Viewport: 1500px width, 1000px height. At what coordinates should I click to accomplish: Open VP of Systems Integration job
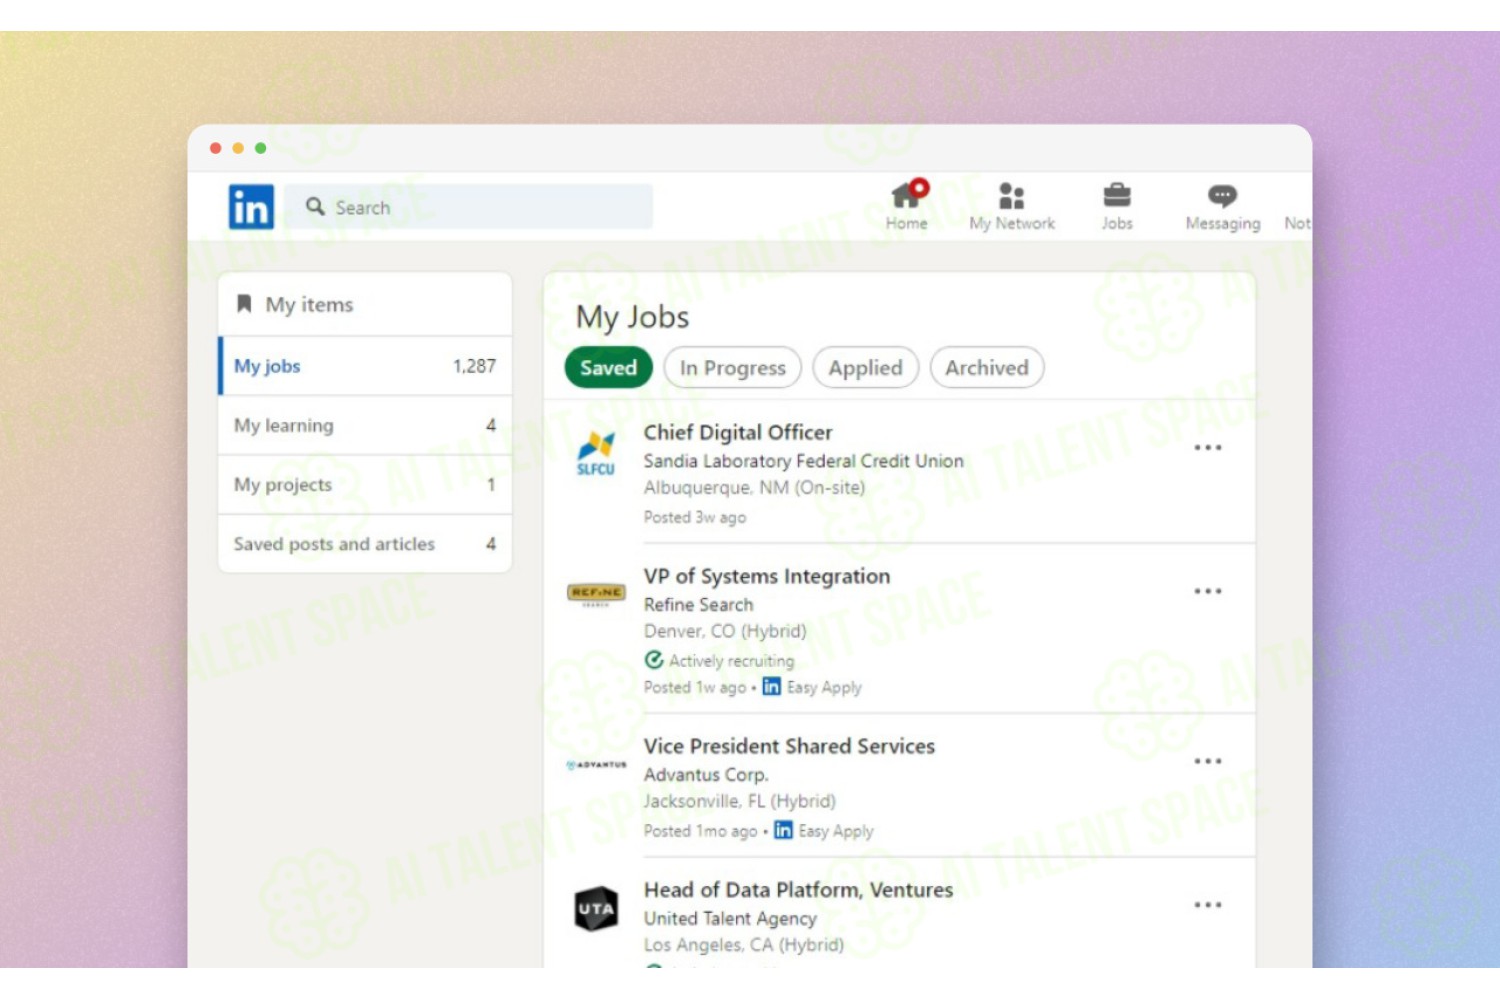click(767, 576)
